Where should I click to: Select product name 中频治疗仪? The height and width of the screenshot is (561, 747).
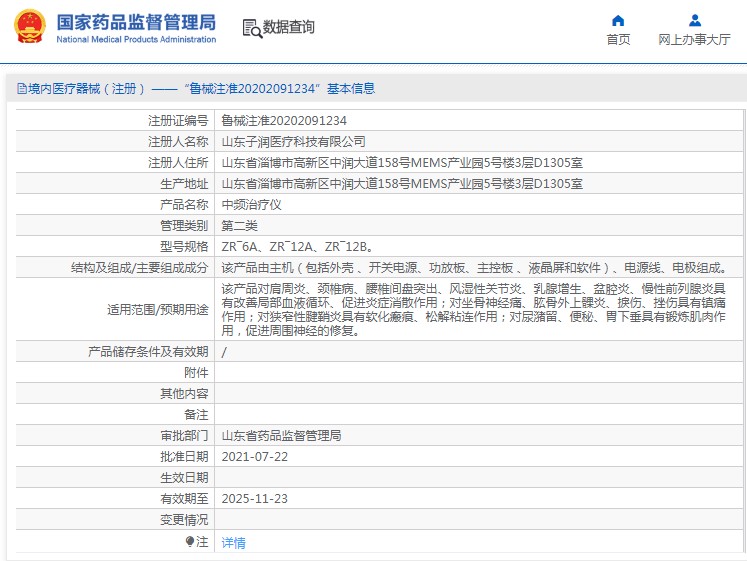pyautogui.click(x=252, y=205)
